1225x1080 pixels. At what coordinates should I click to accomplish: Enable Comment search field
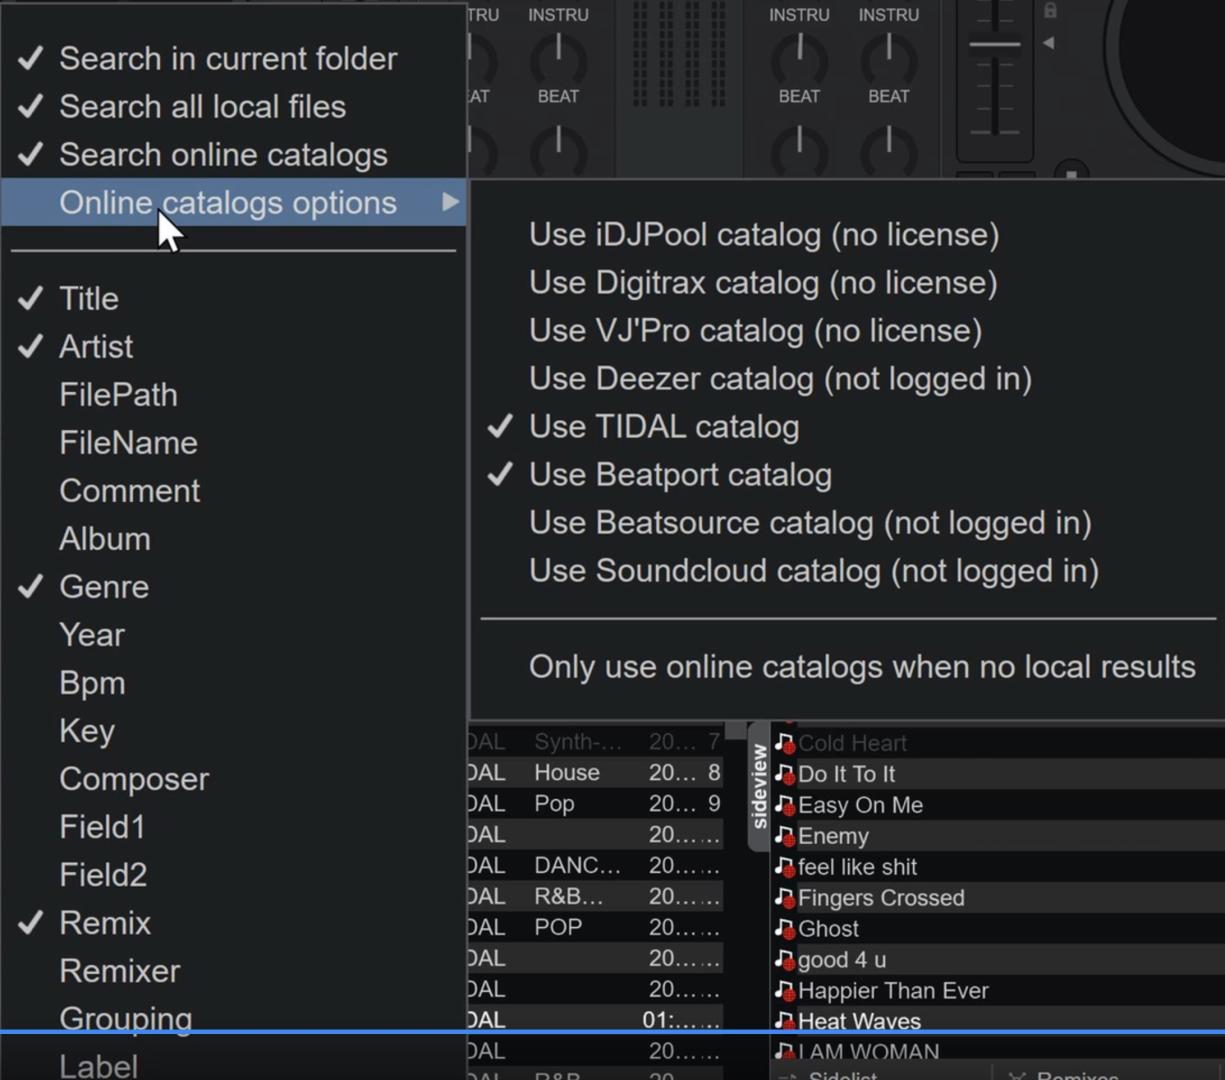233,491
